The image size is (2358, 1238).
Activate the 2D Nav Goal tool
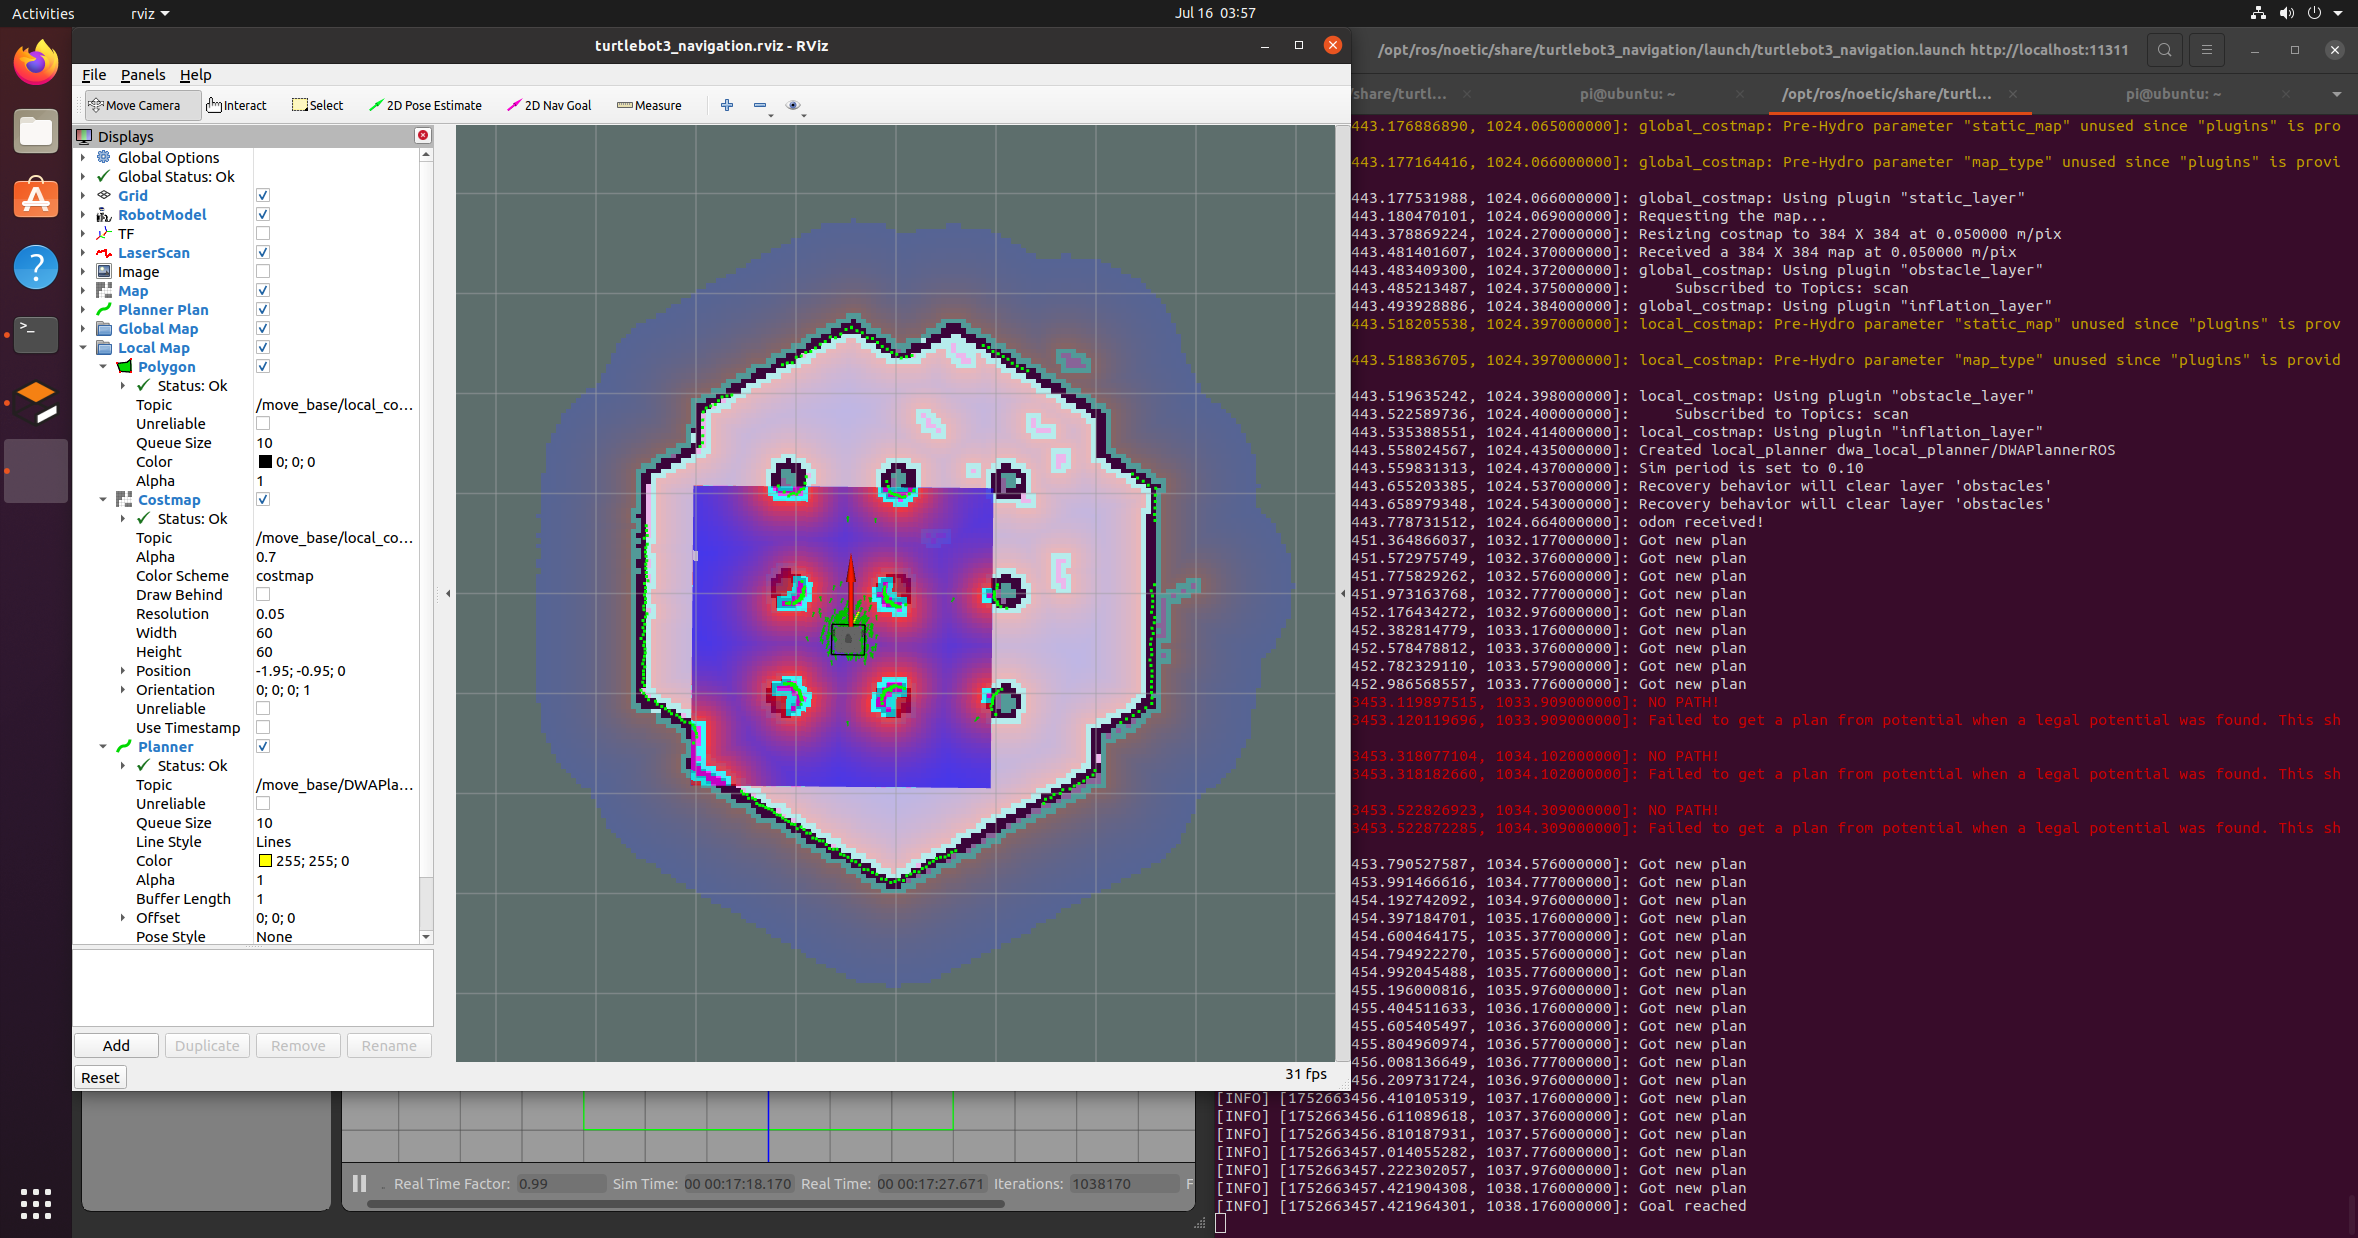click(x=549, y=105)
